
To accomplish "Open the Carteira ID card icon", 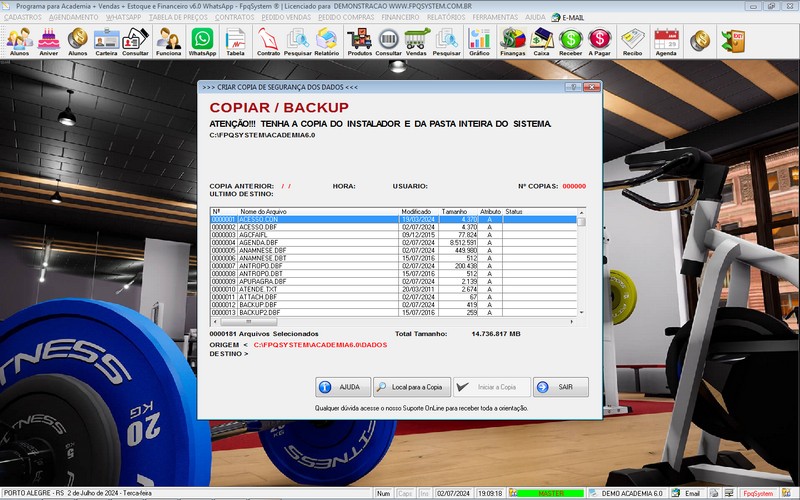I will pos(106,41).
